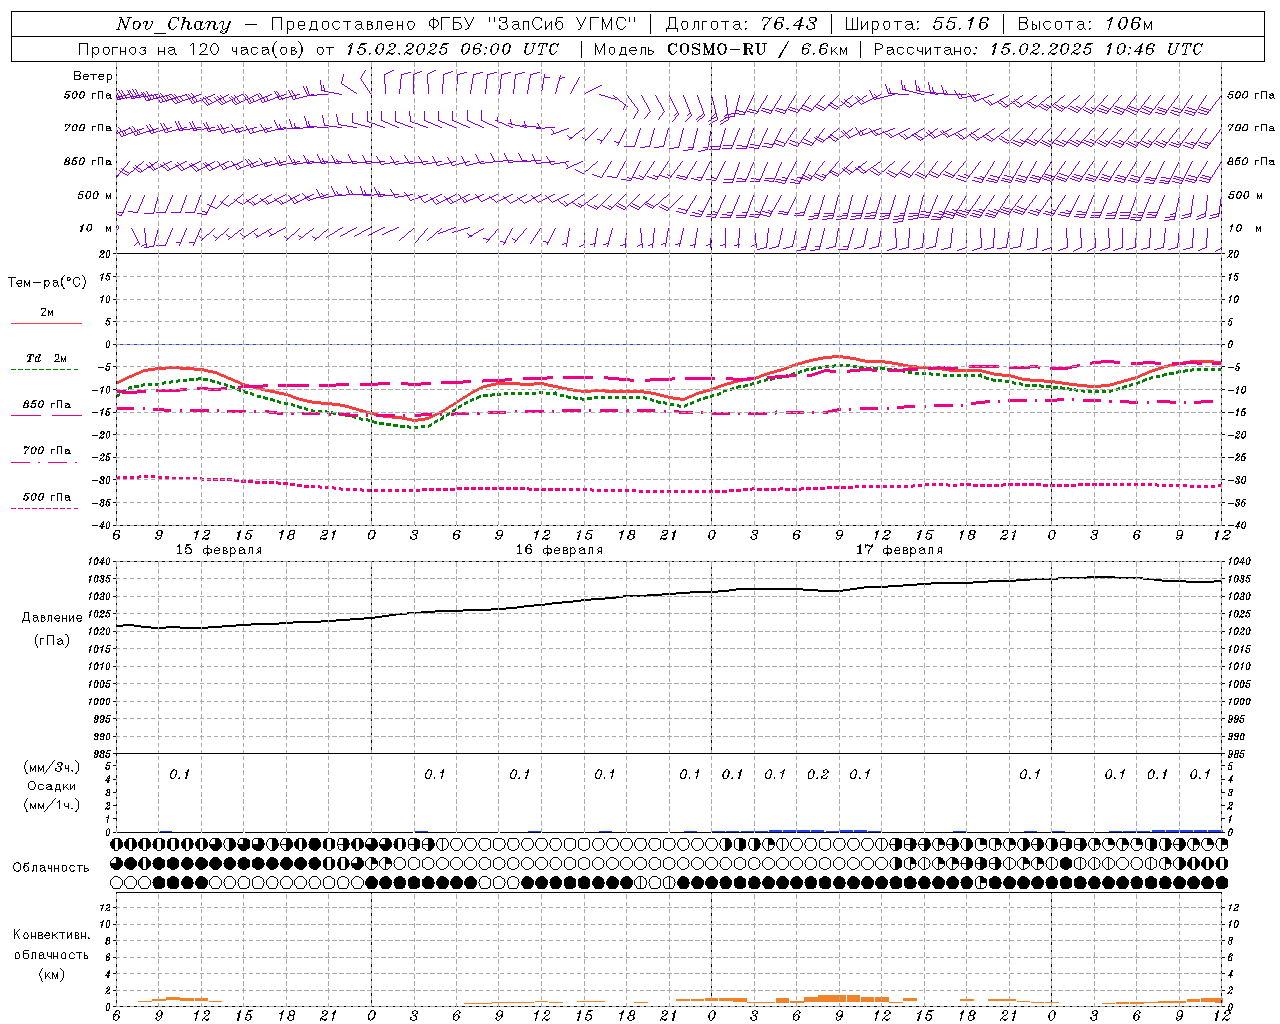Click the elevation label Высота: 106м

tap(1085, 24)
